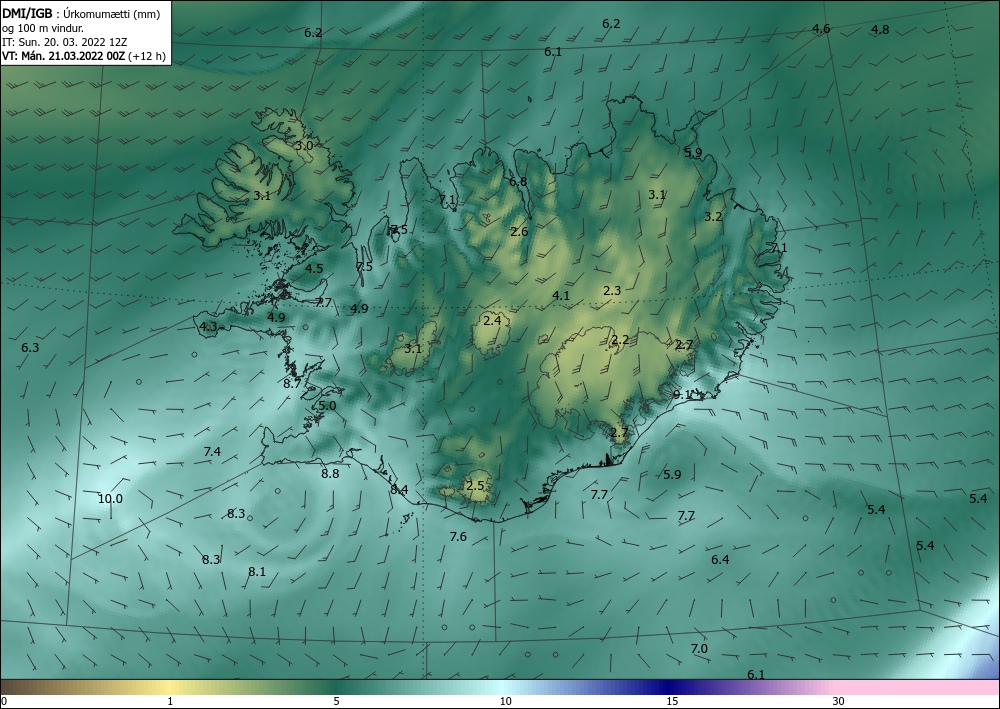Select the 'og 100 m vindur.' legend line
The width and height of the screenshot is (1000, 709).
(x=43, y=28)
